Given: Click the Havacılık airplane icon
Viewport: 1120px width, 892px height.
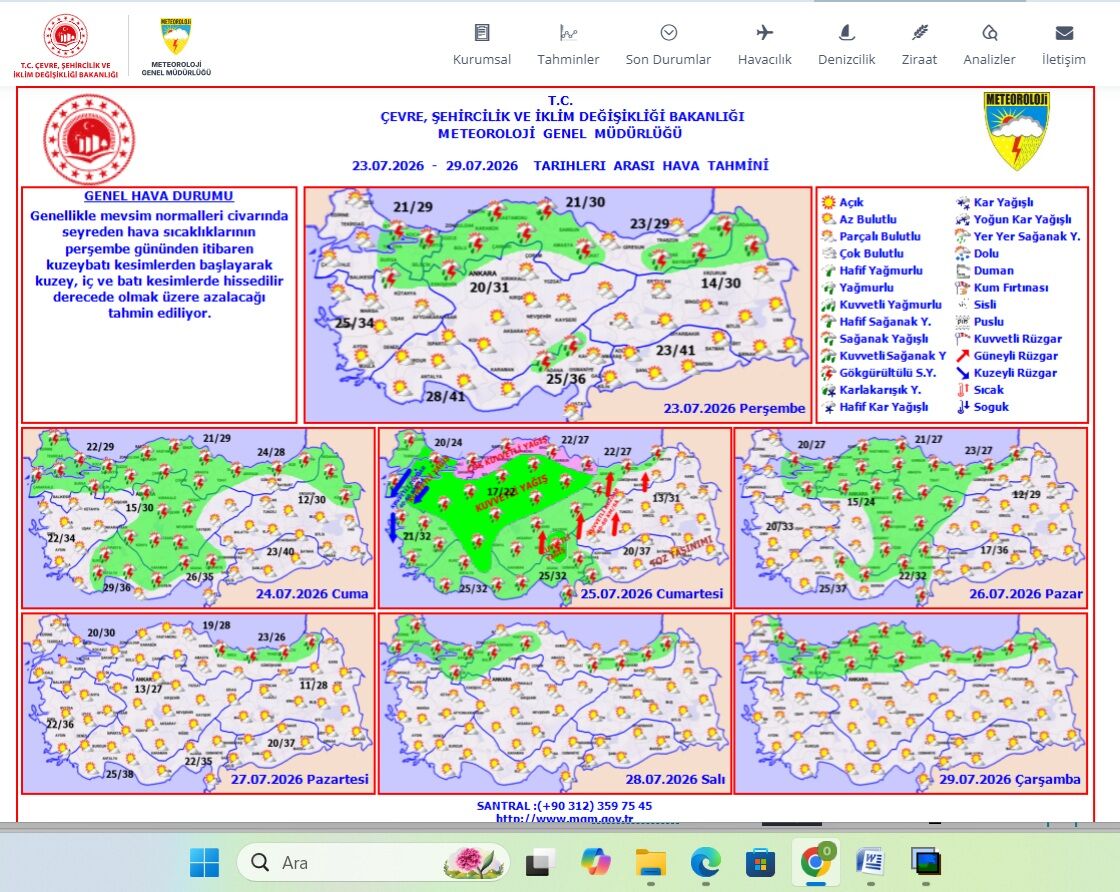Looking at the screenshot, I should coord(764,33).
